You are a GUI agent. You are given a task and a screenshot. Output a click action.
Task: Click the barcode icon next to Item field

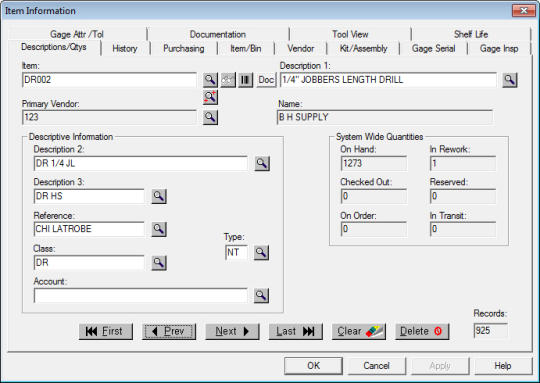(x=246, y=80)
